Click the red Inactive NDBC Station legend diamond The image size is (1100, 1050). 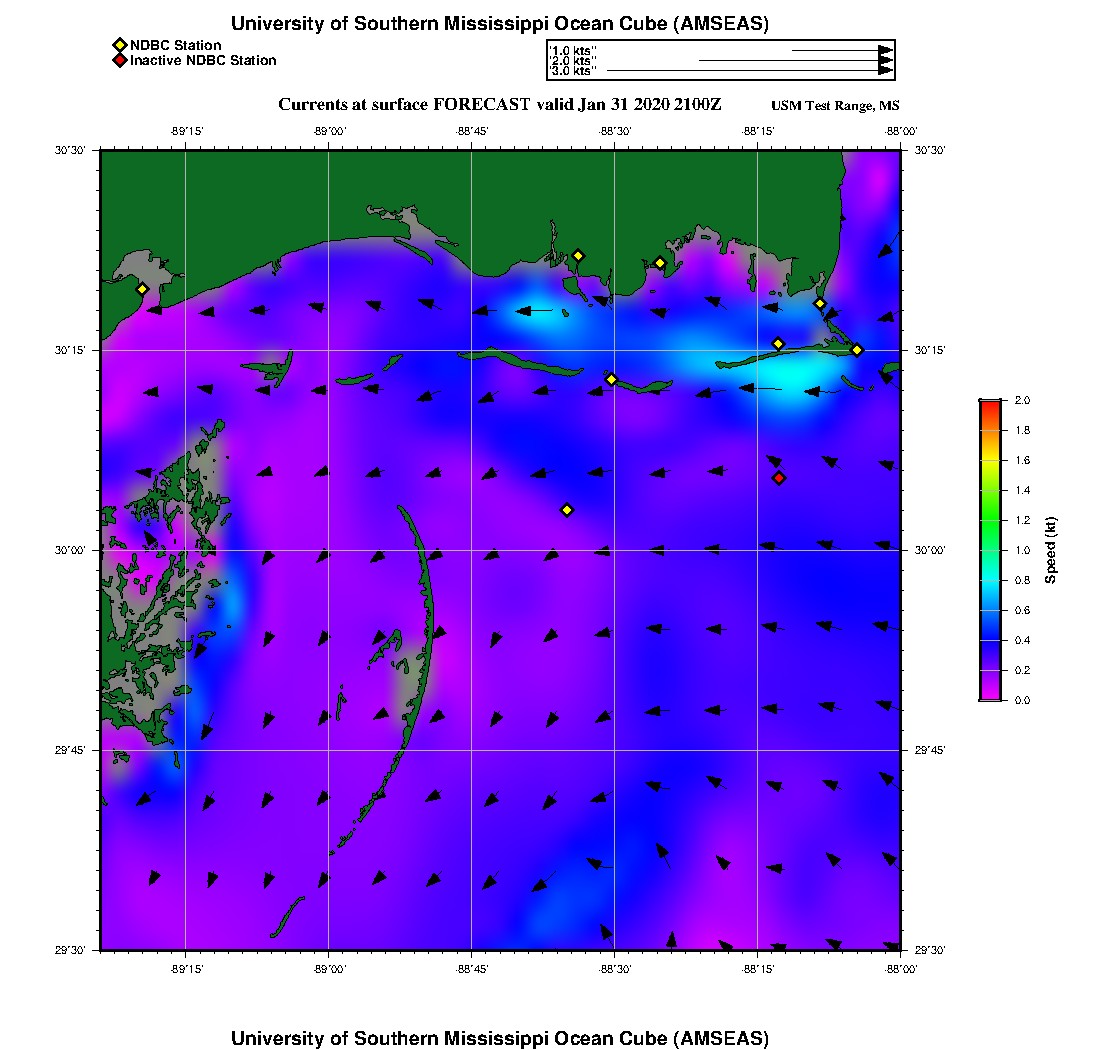(x=119, y=60)
